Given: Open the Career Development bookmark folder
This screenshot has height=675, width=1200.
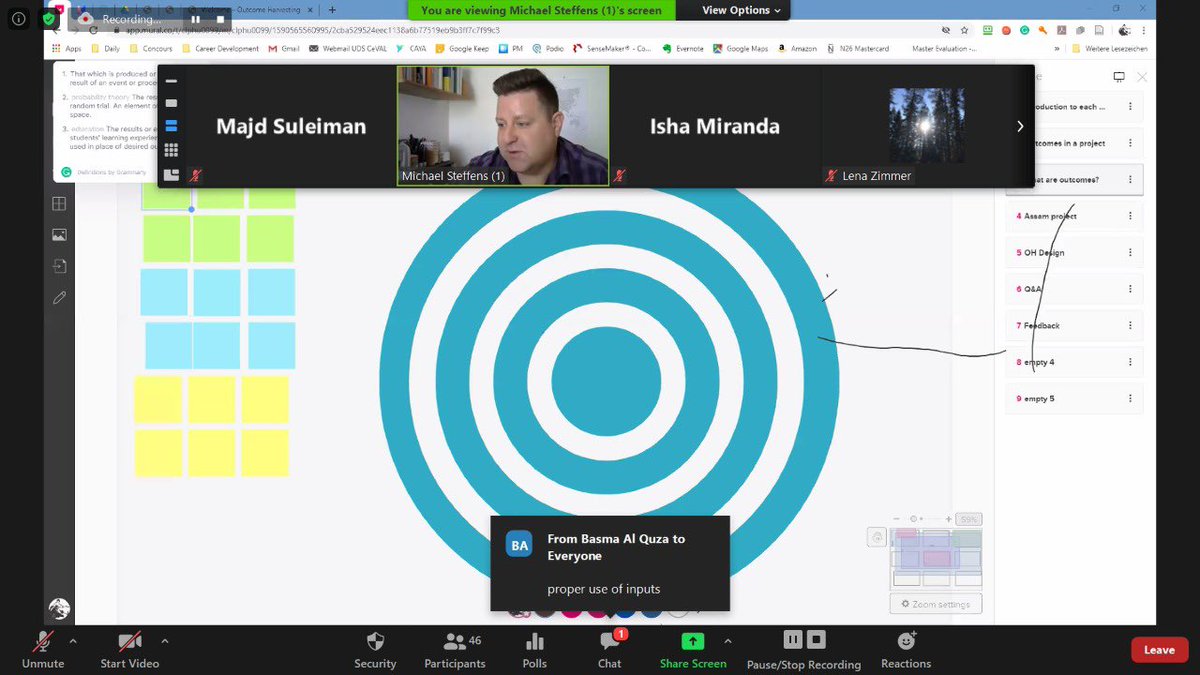Looking at the screenshot, I should tap(219, 48).
